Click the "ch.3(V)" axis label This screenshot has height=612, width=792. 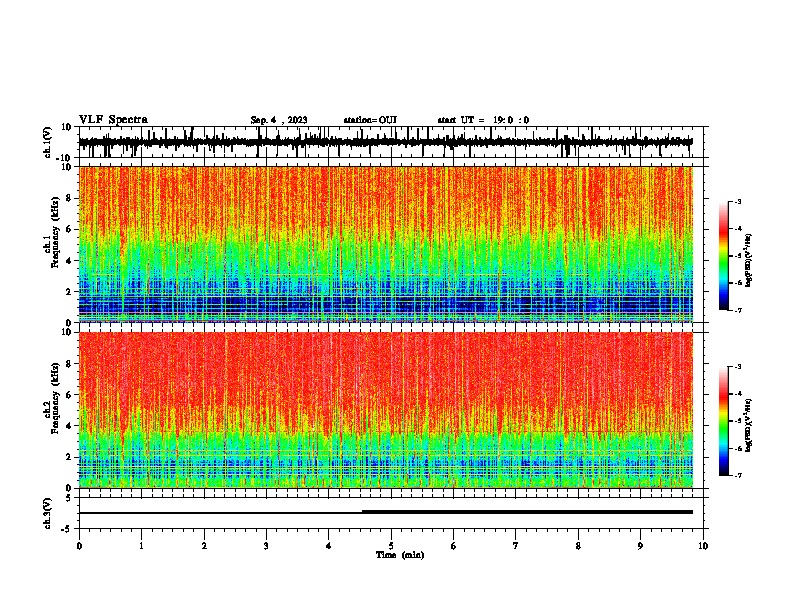[48, 514]
